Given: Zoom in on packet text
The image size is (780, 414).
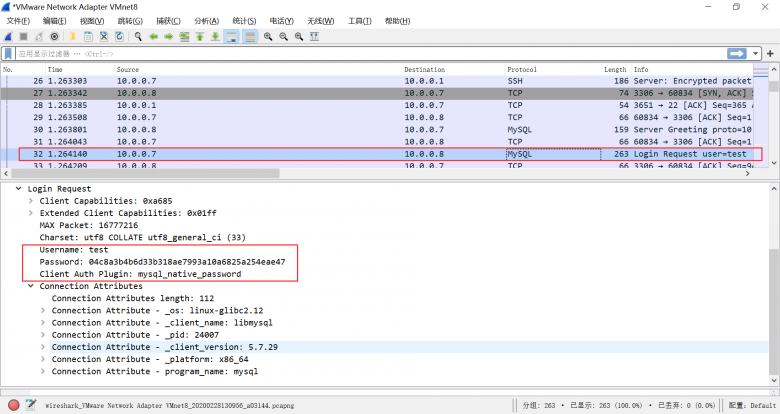Looking at the screenshot, I should pos(268,36).
